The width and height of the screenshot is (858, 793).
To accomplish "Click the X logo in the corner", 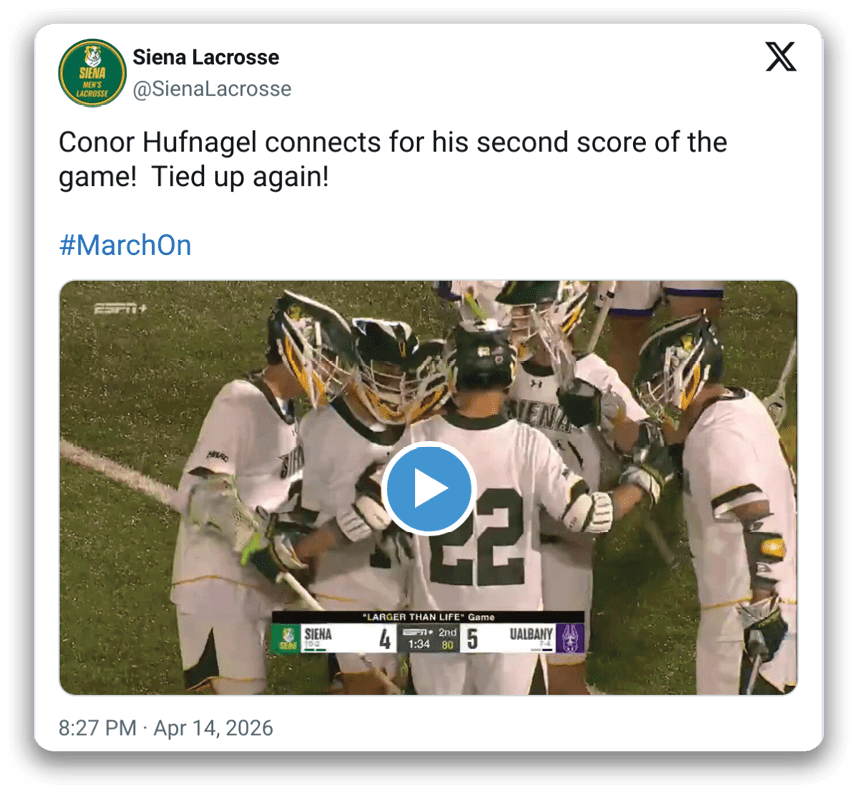I will pyautogui.click(x=781, y=58).
